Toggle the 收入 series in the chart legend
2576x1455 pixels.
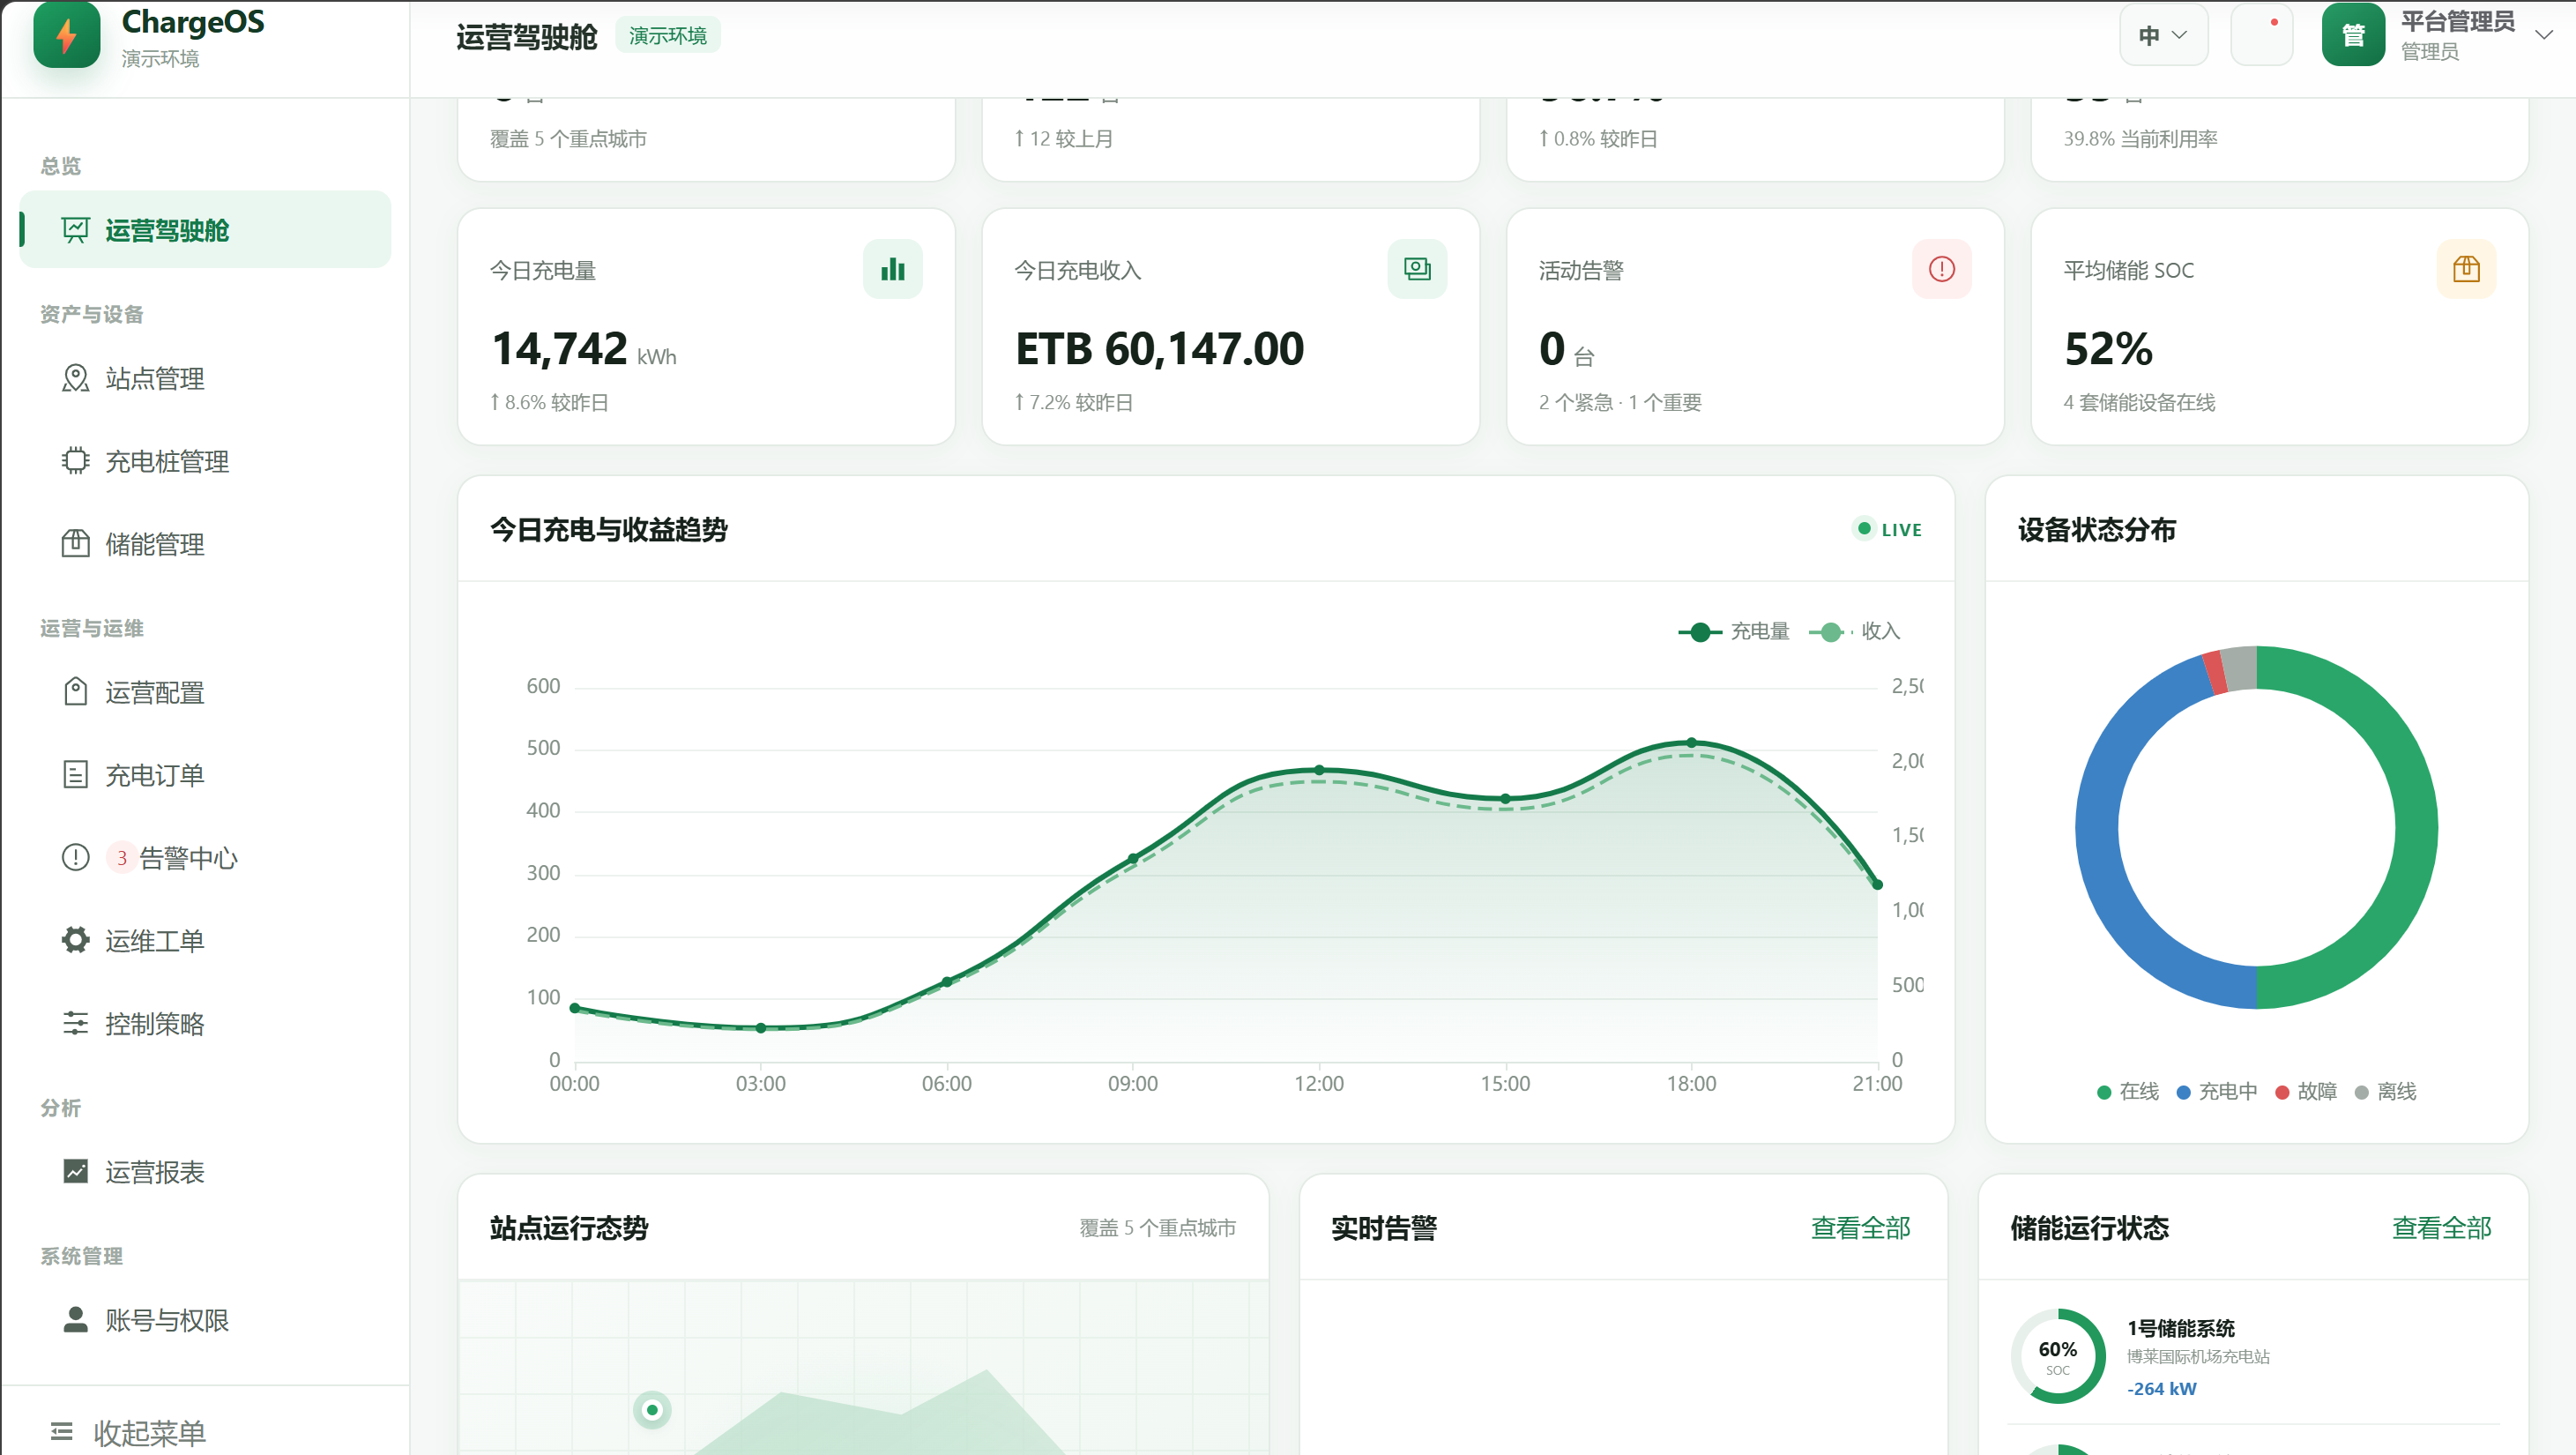(x=1854, y=631)
